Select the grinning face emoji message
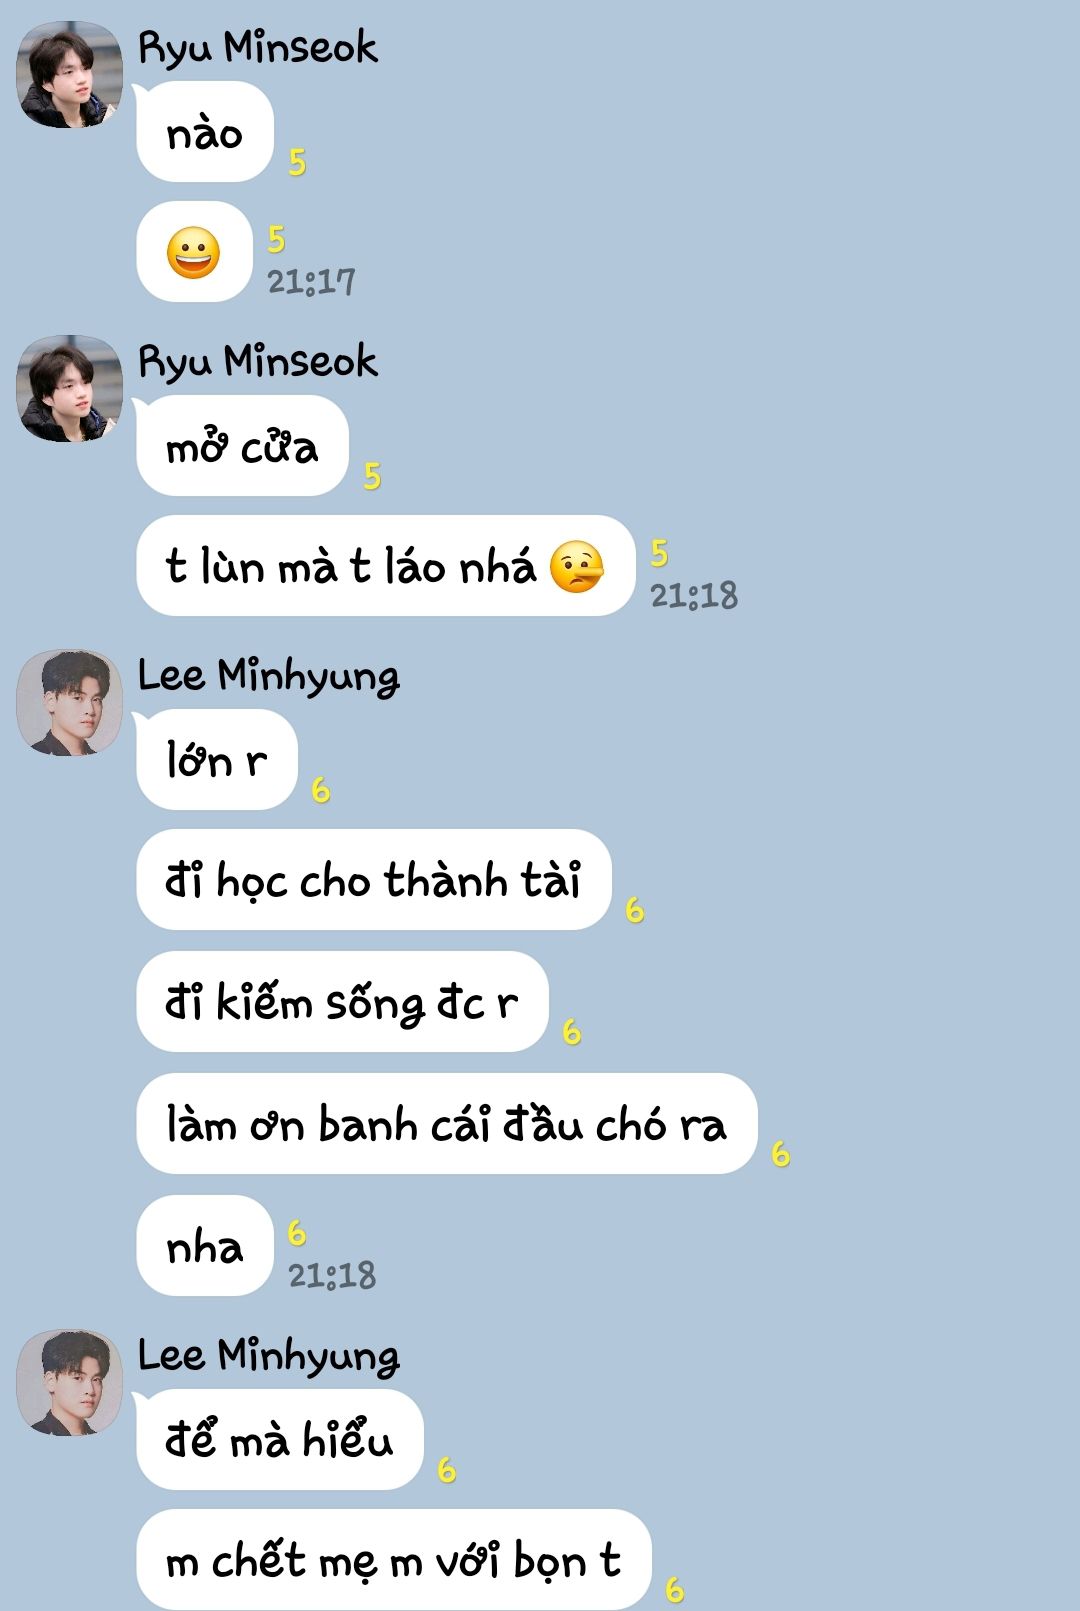The height and width of the screenshot is (1611, 1080). point(194,252)
